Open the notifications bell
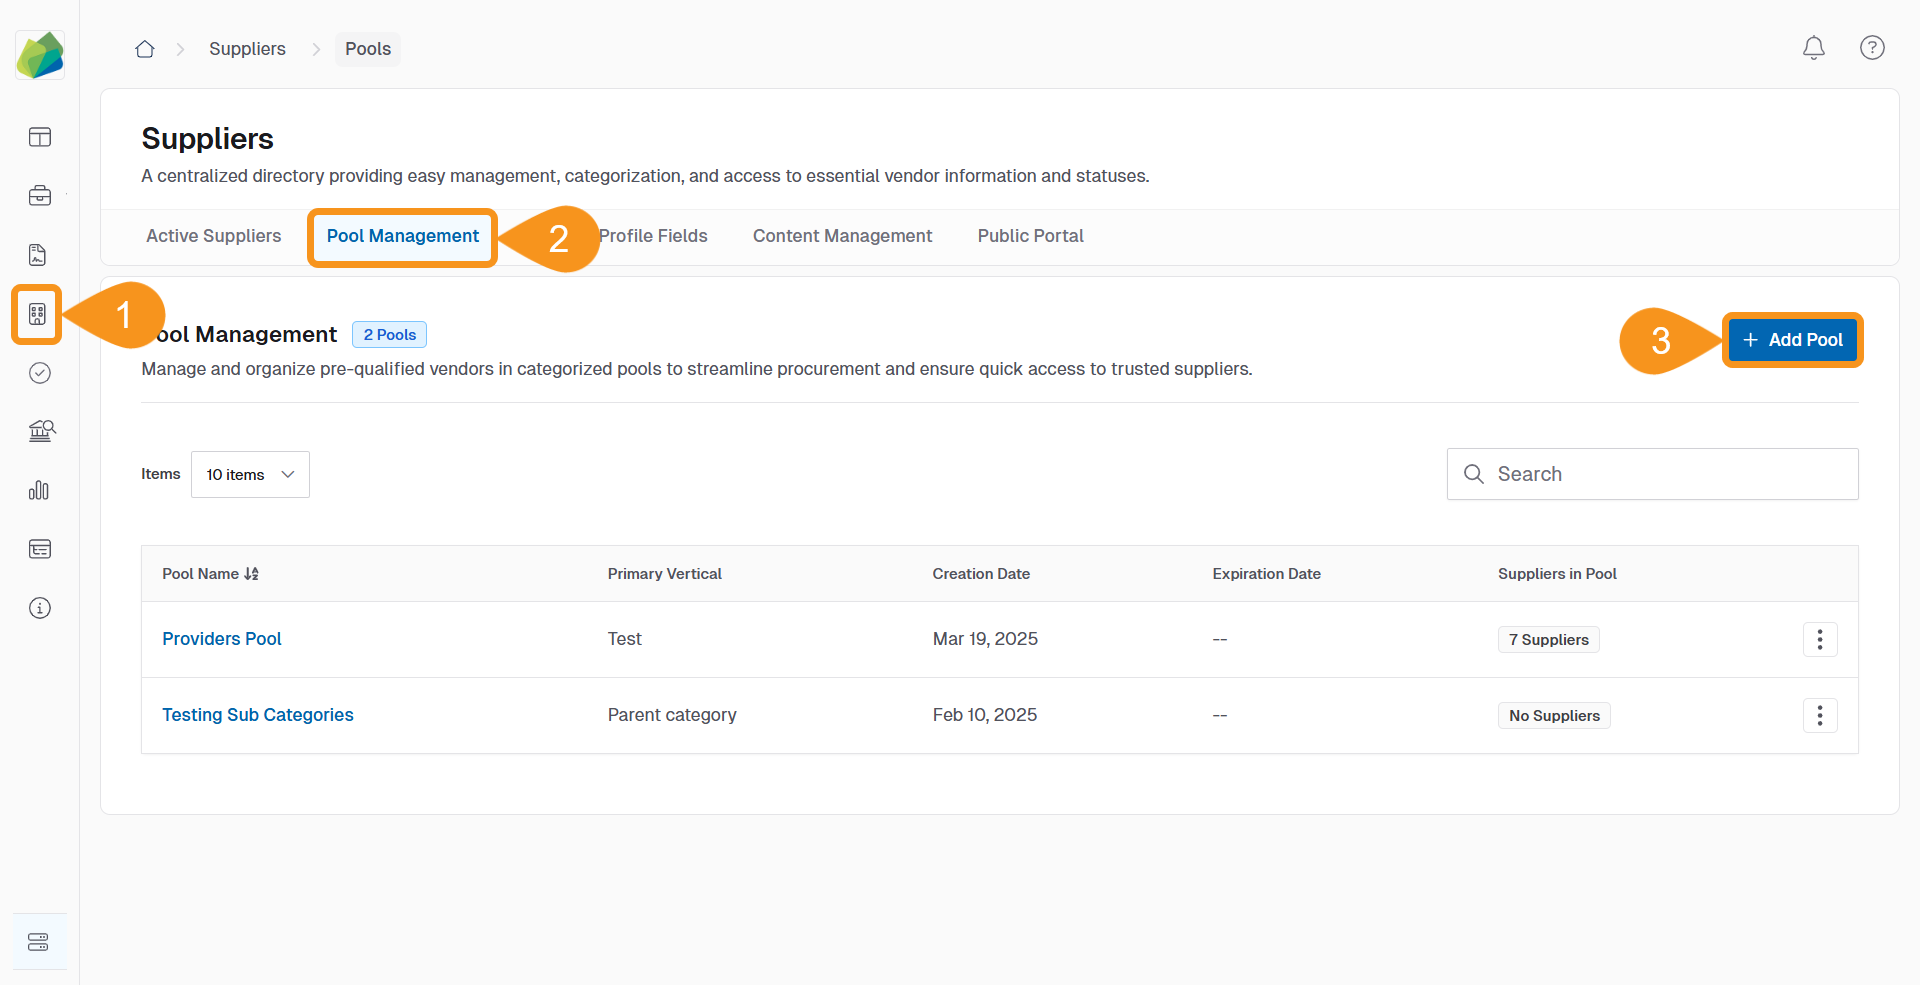This screenshot has width=1920, height=985. [x=1813, y=48]
